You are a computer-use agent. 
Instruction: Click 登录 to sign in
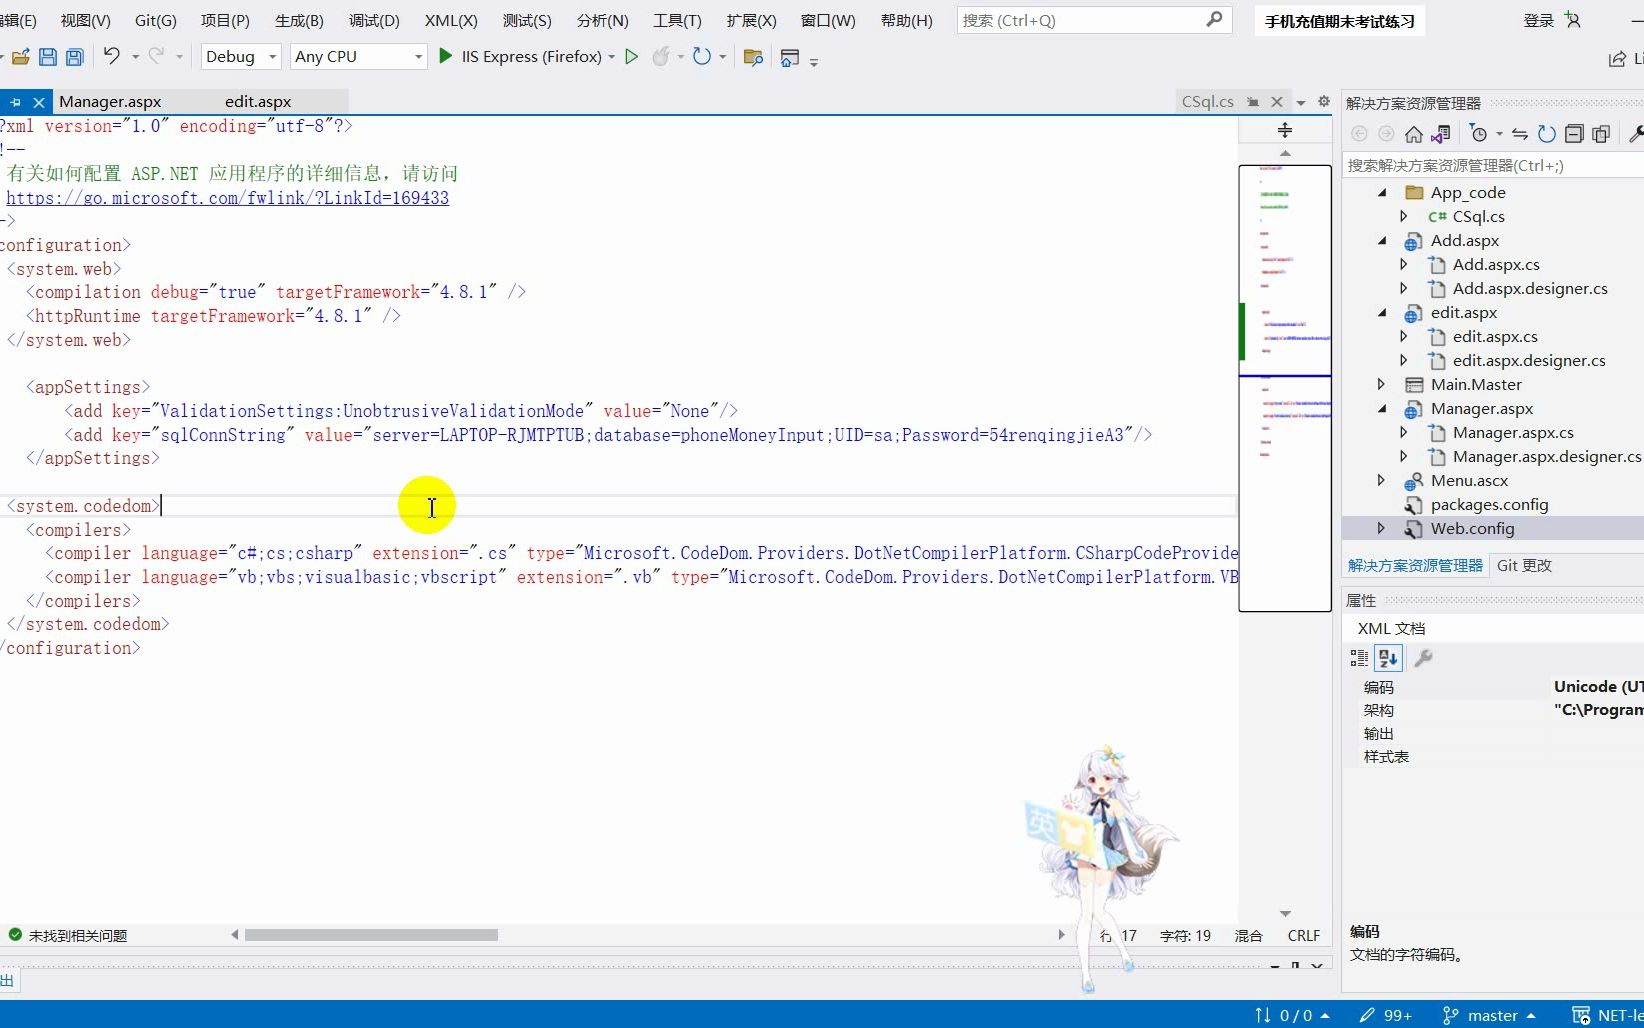1538,20
